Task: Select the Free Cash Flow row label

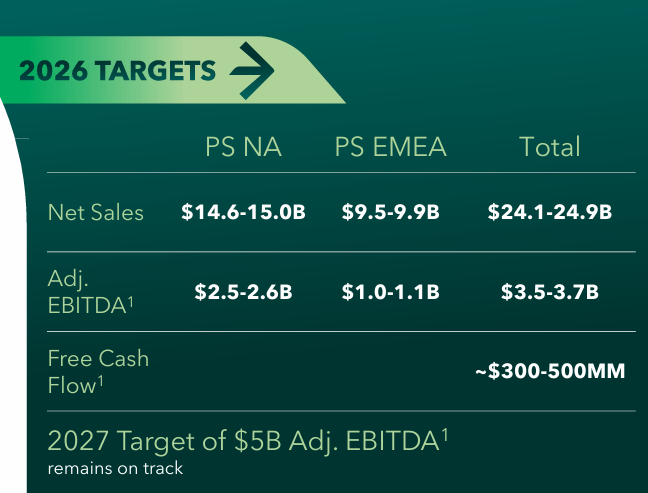Action: pyautogui.click(x=96, y=371)
